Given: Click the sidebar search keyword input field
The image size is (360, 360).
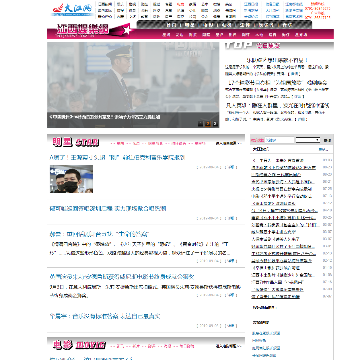Looking at the screenshot, I should coord(280,140).
